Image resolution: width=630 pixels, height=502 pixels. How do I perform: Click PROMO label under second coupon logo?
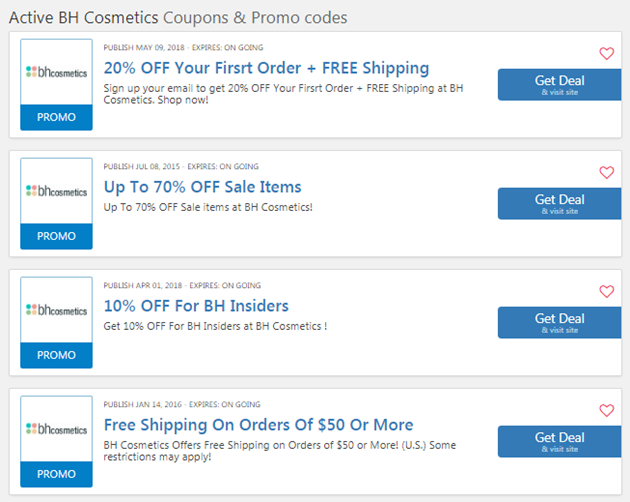point(56,236)
